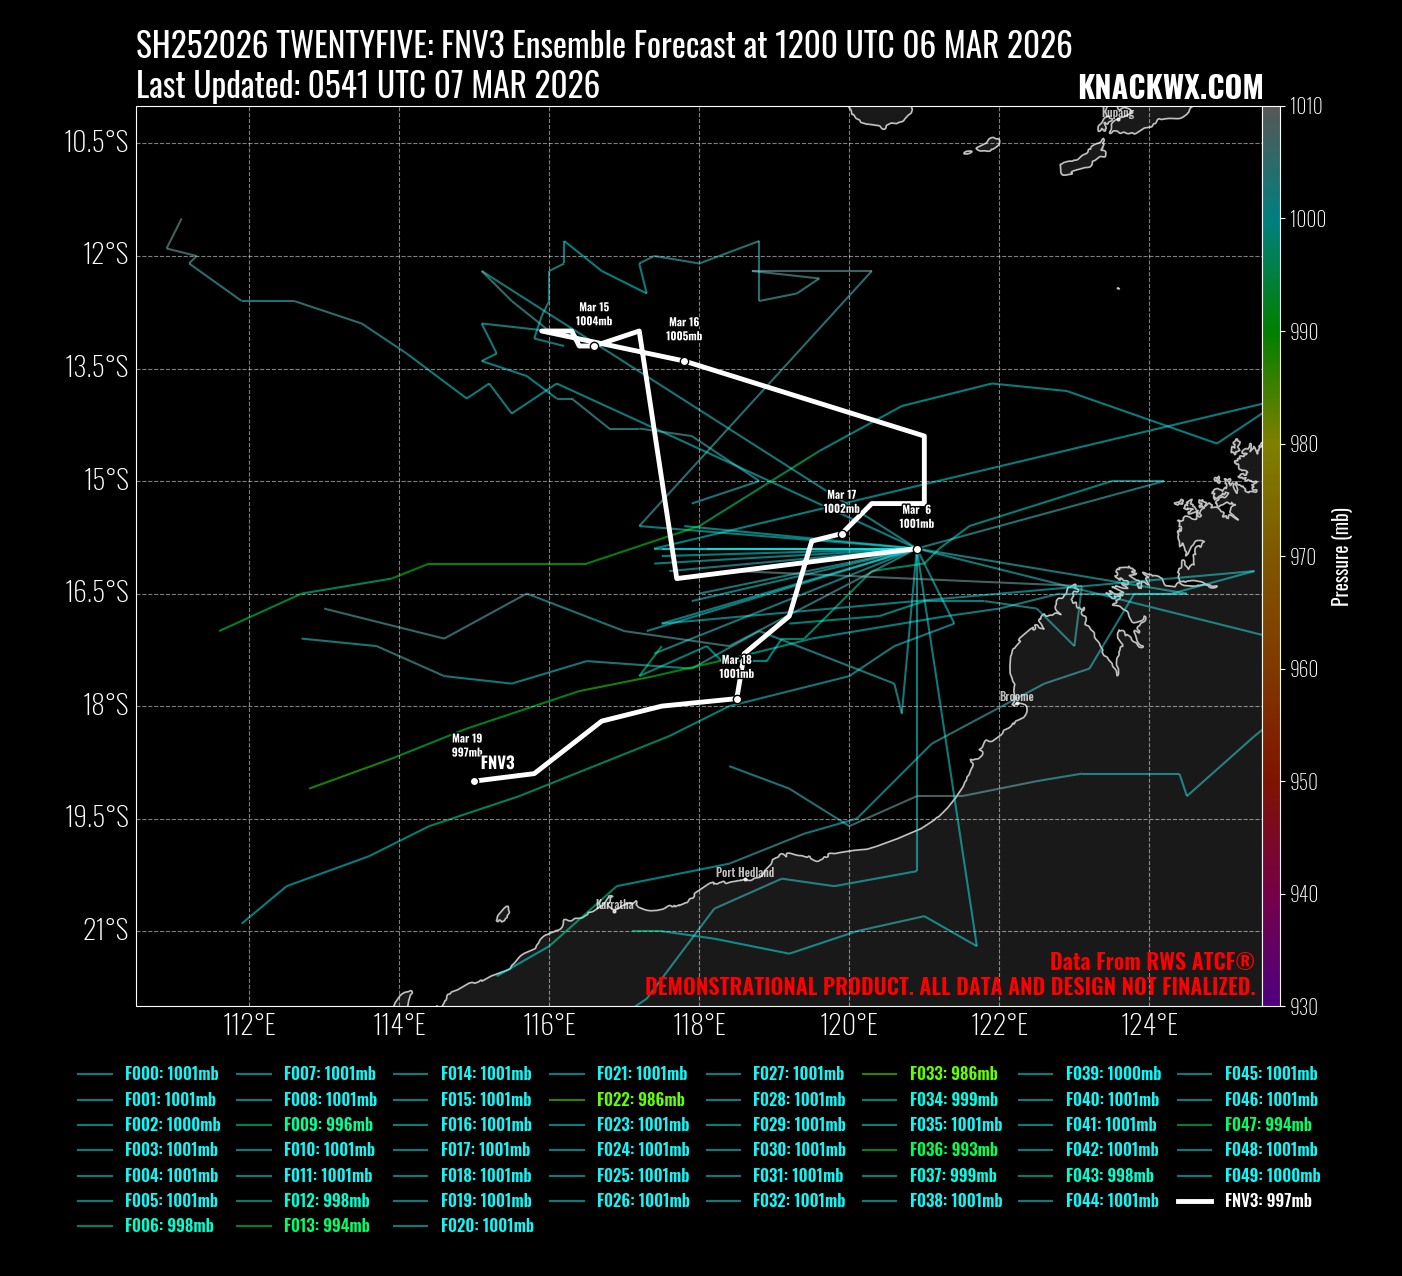The image size is (1402, 1276).
Task: Select the F013: 994mb legend entry
Action: coord(326,1225)
